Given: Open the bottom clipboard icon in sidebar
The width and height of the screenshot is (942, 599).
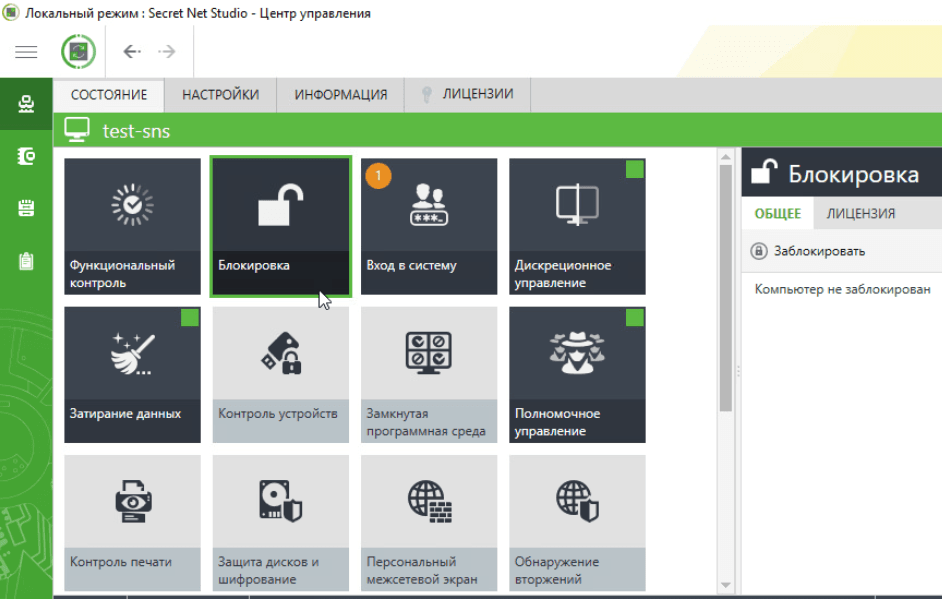Looking at the screenshot, I should coord(26,260).
